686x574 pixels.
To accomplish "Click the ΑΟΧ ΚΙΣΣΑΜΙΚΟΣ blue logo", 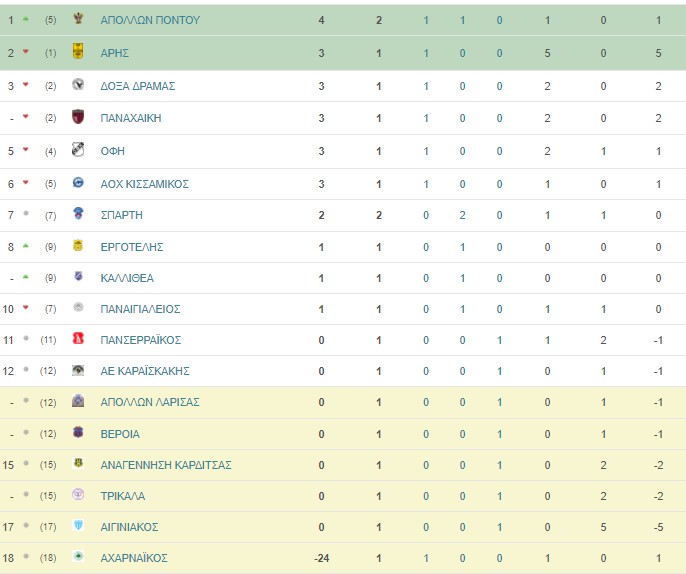I will 78,182.
